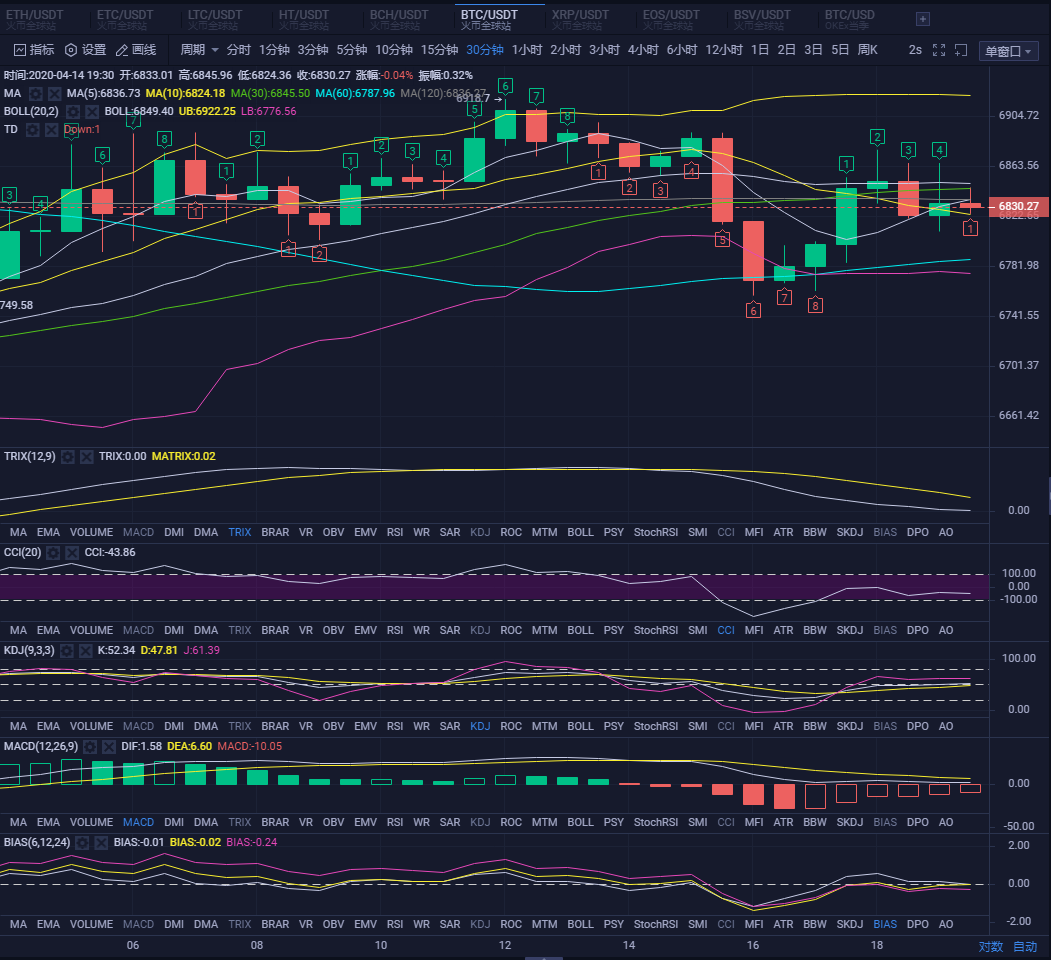Viewport: 1051px width, 960px height.
Task: Close the BIAS(6,12,24) panel
Action: pos(101,843)
